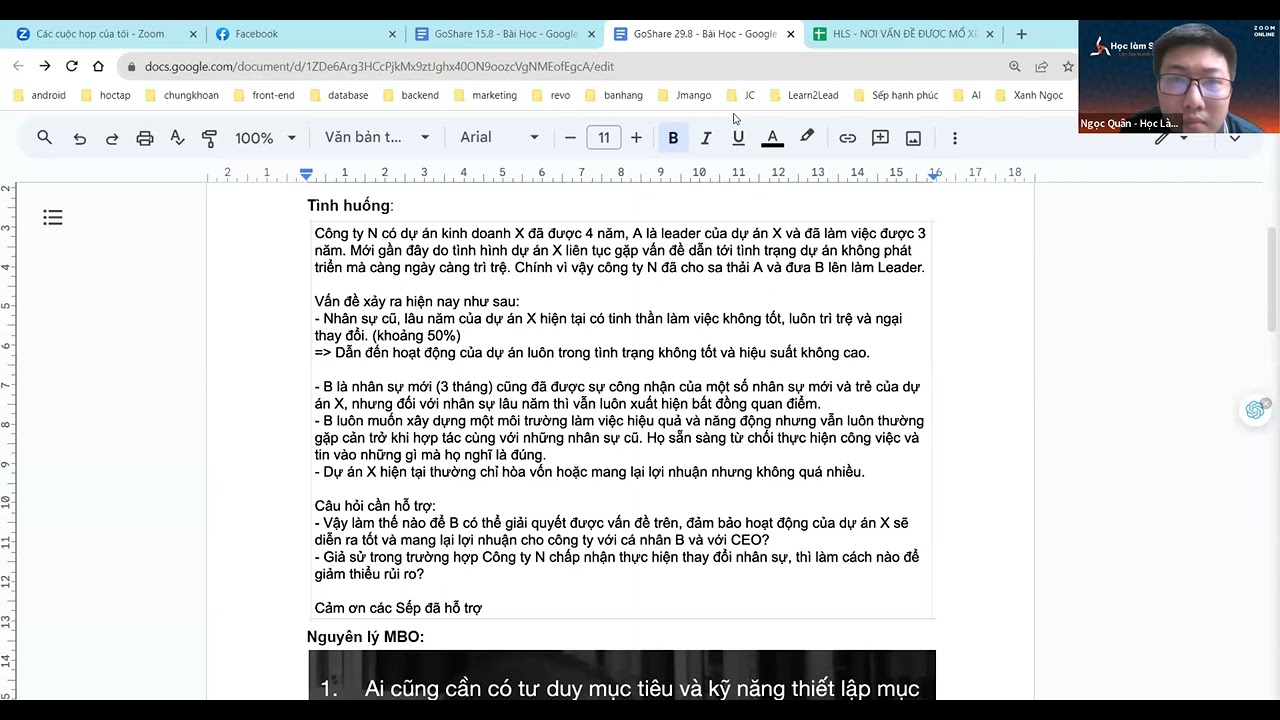This screenshot has height=720, width=1280.
Task: Click the 'Nguyên lý MBO:' heading text
Action: coord(365,637)
